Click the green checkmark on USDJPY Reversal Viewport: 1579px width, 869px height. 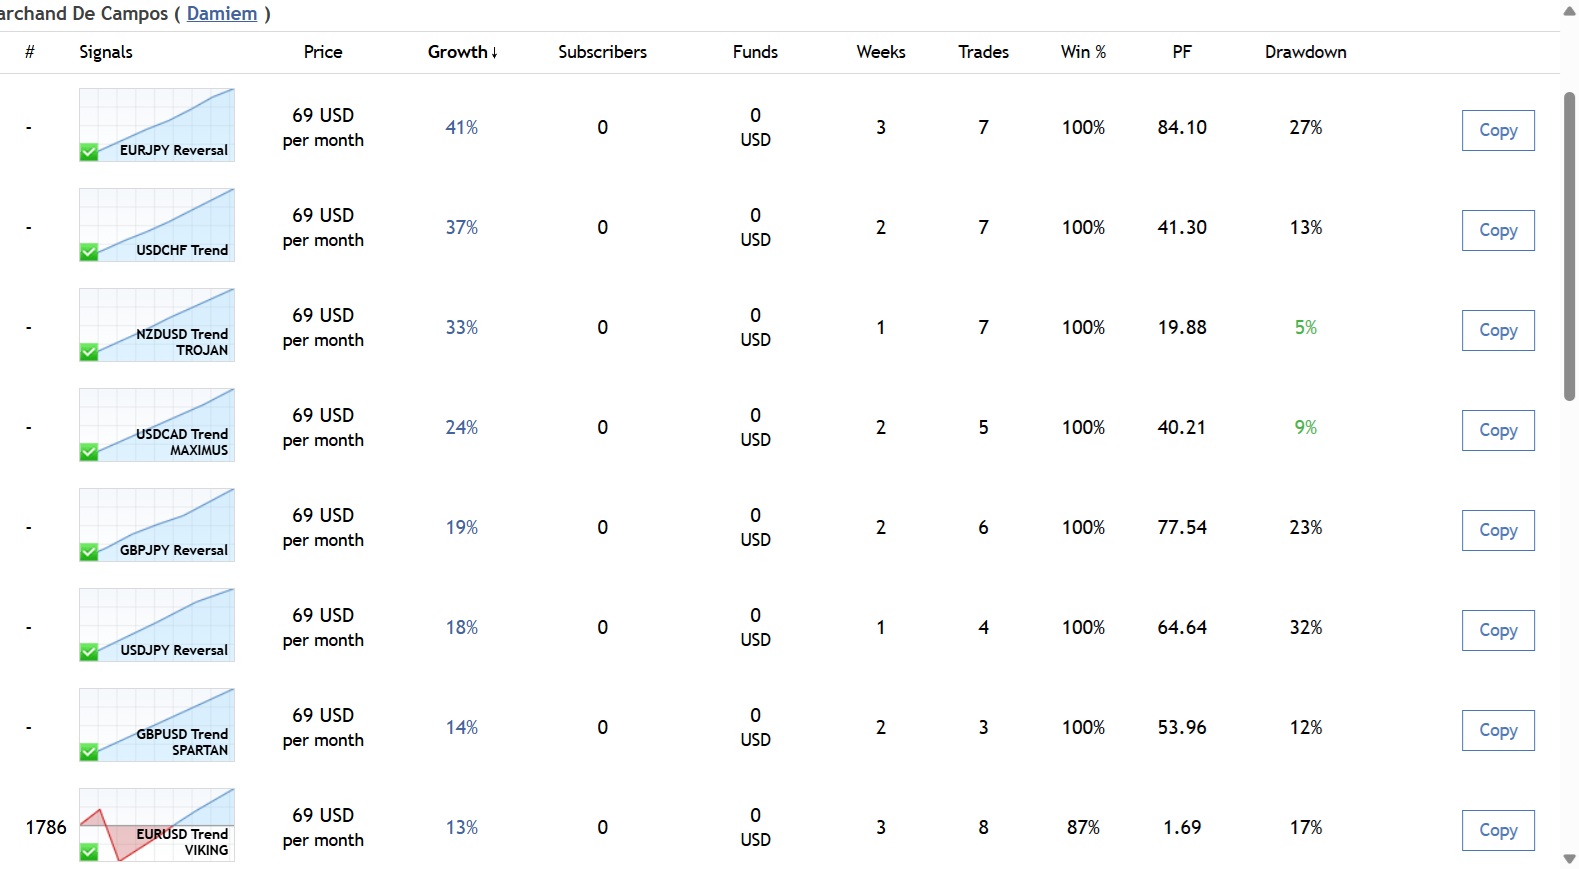coord(89,652)
